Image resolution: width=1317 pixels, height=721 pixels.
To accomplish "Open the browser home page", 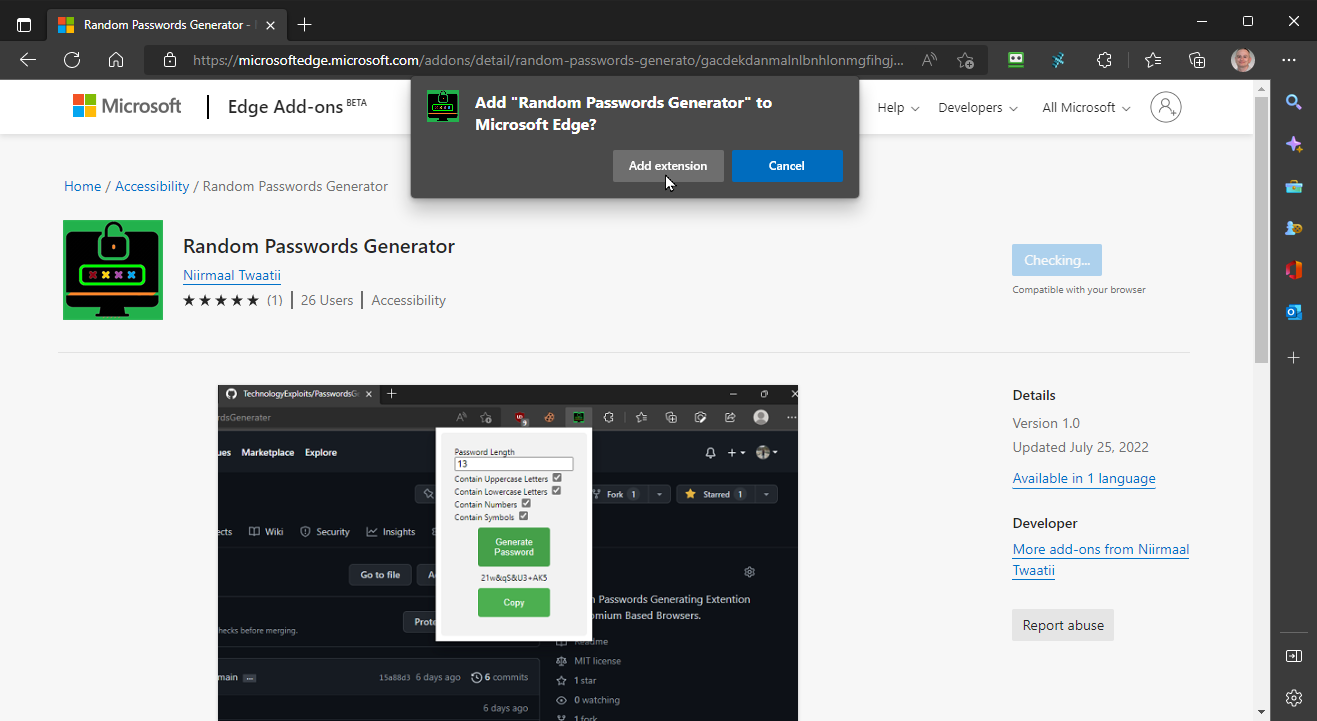I will pos(116,60).
